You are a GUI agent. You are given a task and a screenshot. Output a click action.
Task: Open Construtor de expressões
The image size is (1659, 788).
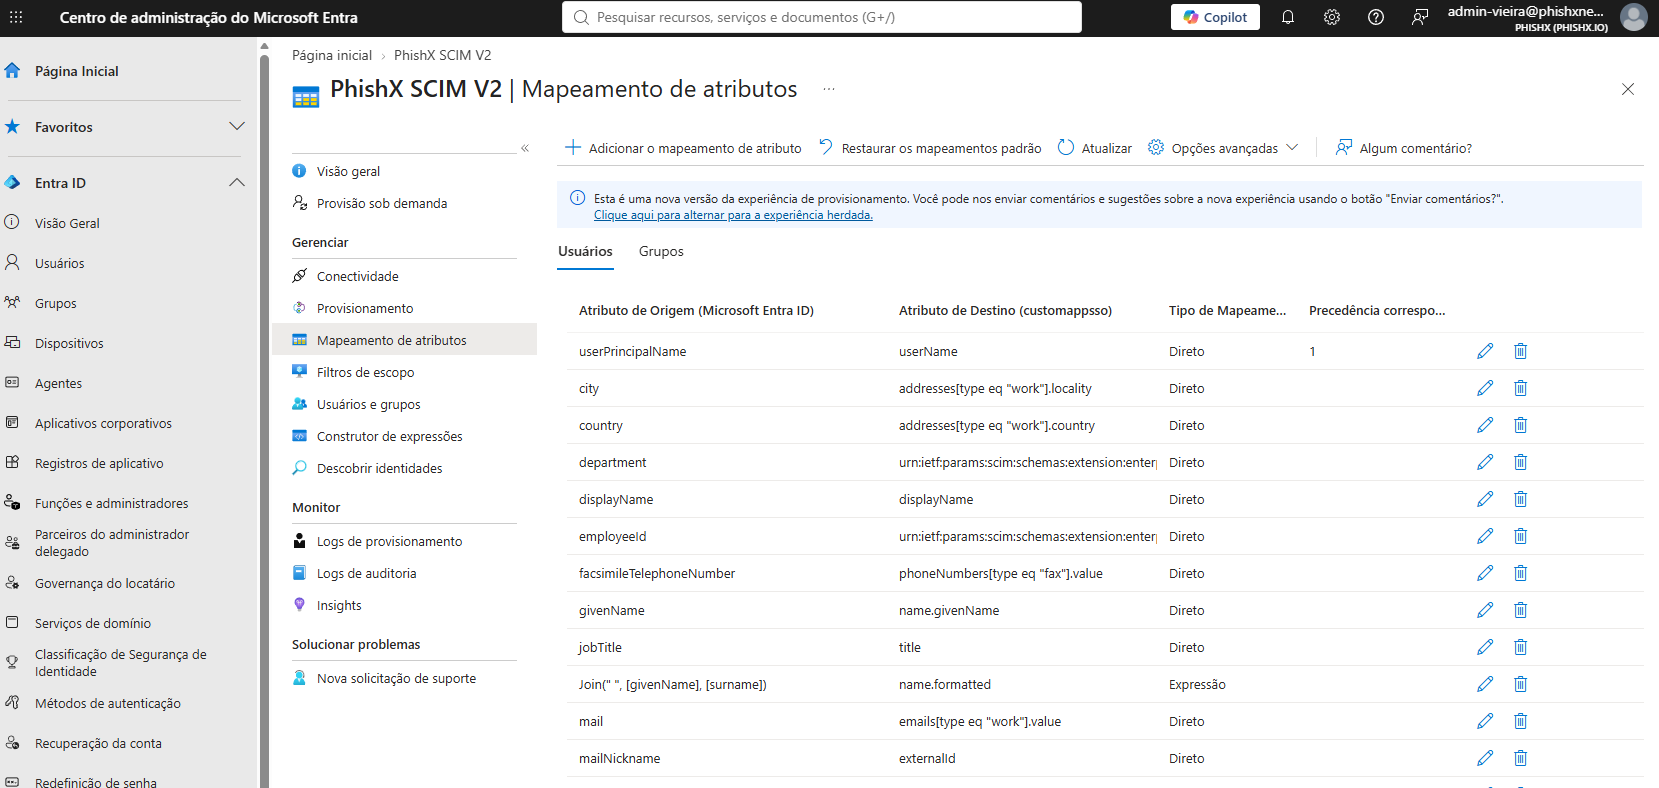tap(389, 436)
